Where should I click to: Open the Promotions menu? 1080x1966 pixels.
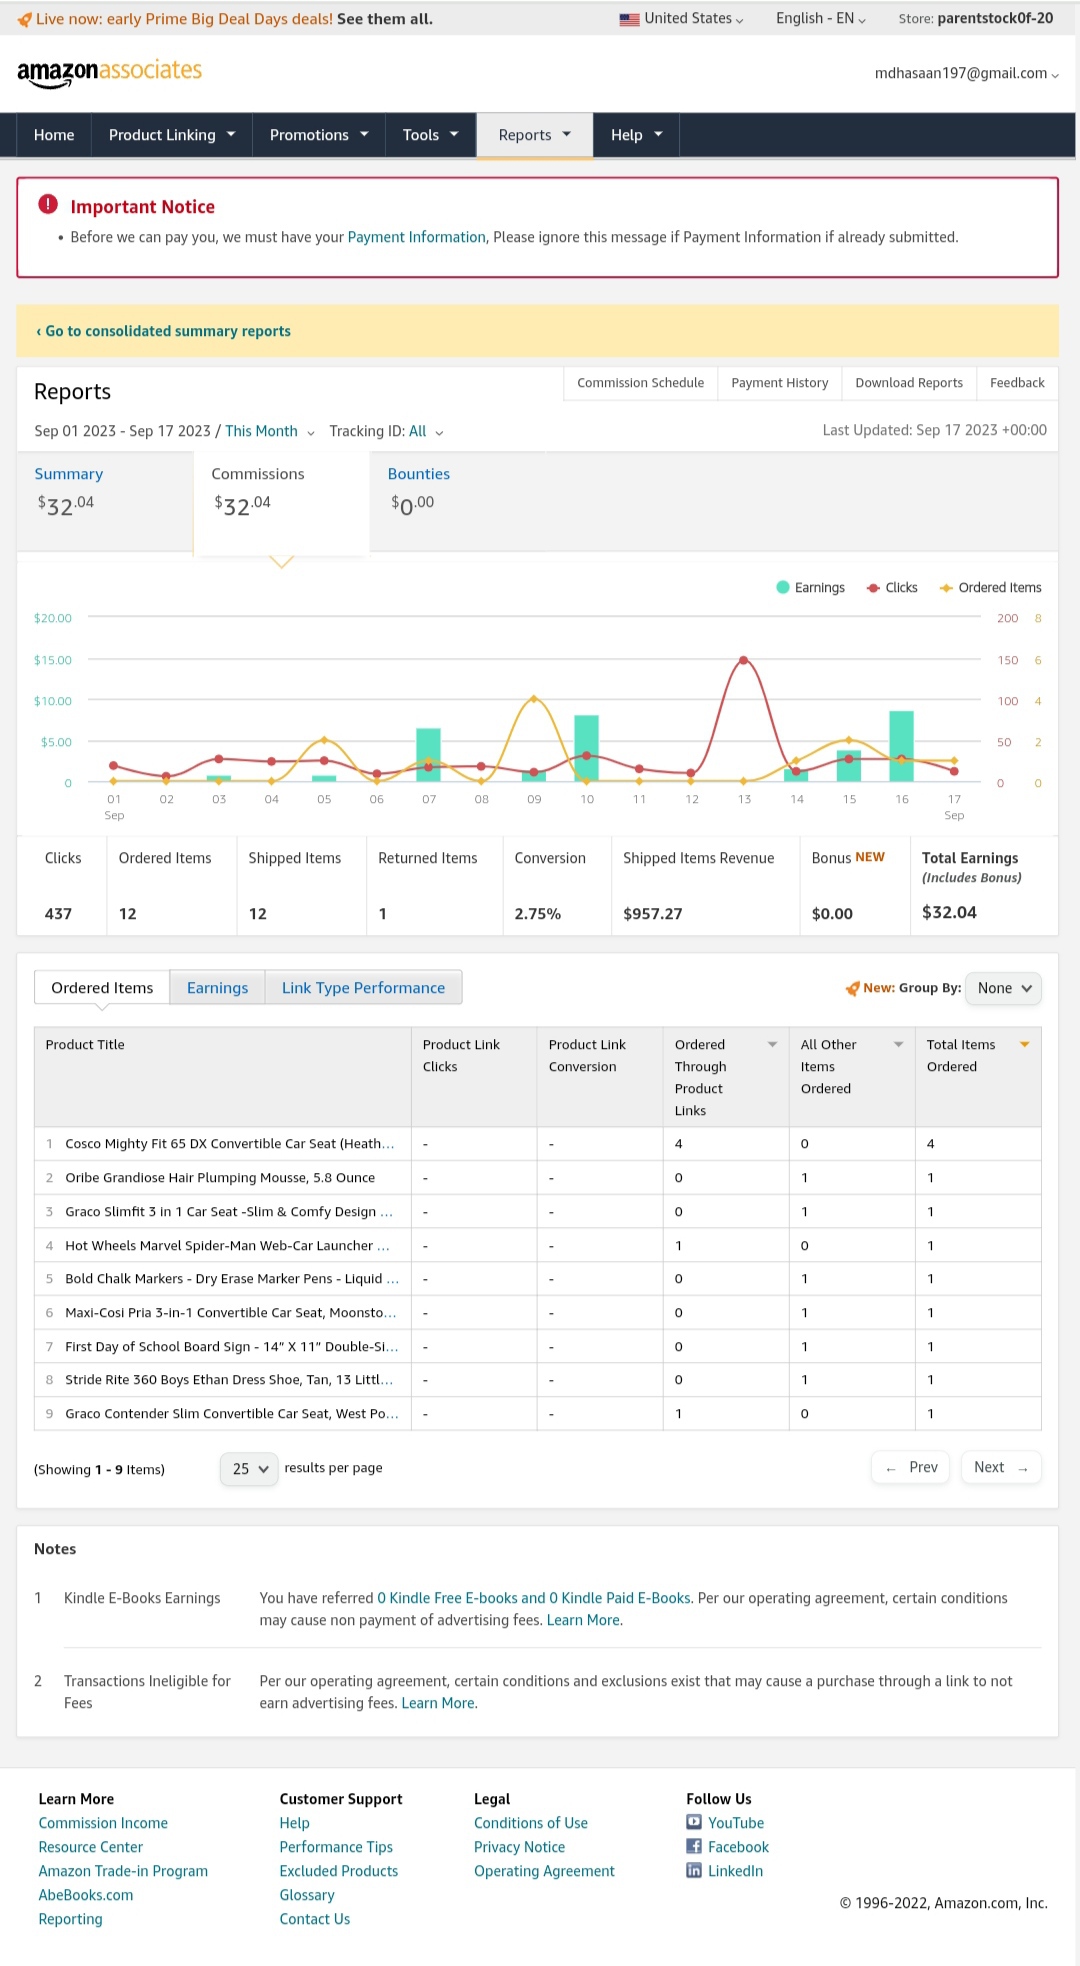[319, 135]
